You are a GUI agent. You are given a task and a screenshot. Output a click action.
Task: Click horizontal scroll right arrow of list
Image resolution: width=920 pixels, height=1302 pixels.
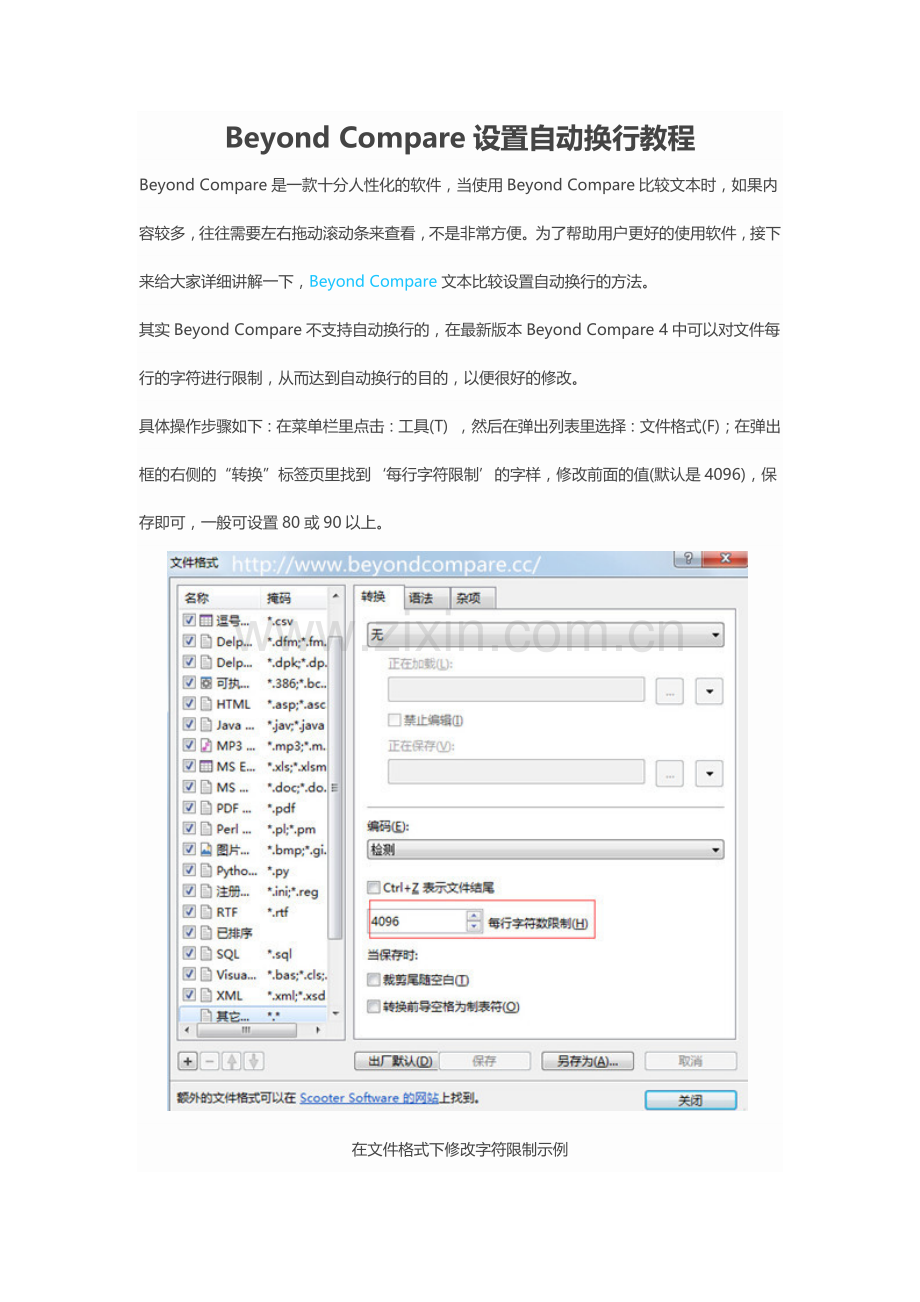320,1029
